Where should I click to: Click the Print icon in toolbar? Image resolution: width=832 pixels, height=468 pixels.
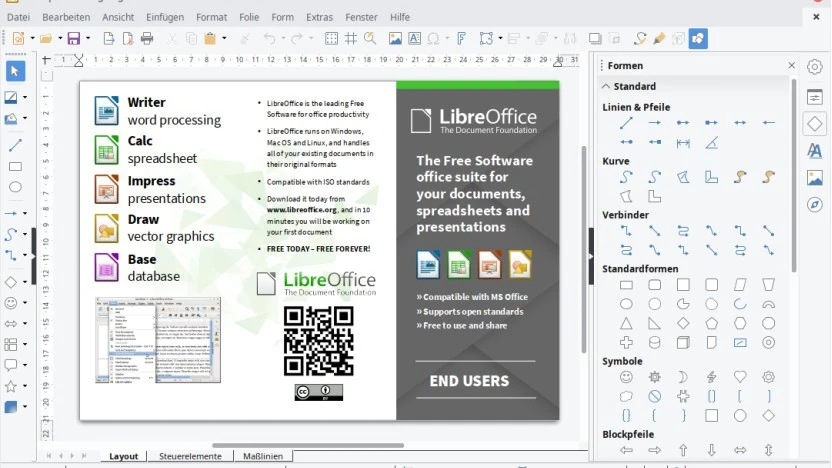(147, 39)
